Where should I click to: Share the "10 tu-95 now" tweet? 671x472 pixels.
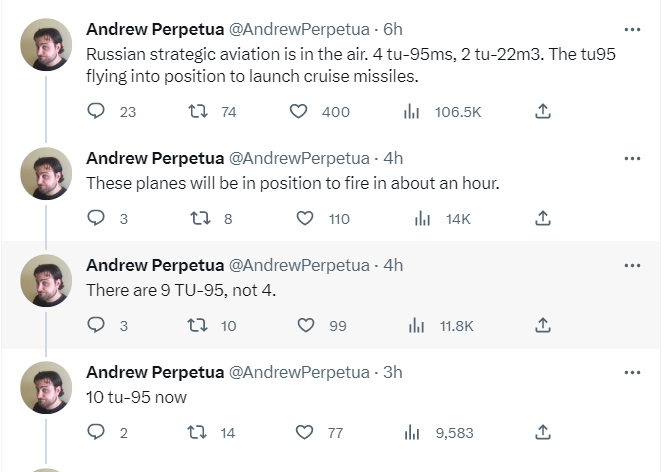click(543, 432)
